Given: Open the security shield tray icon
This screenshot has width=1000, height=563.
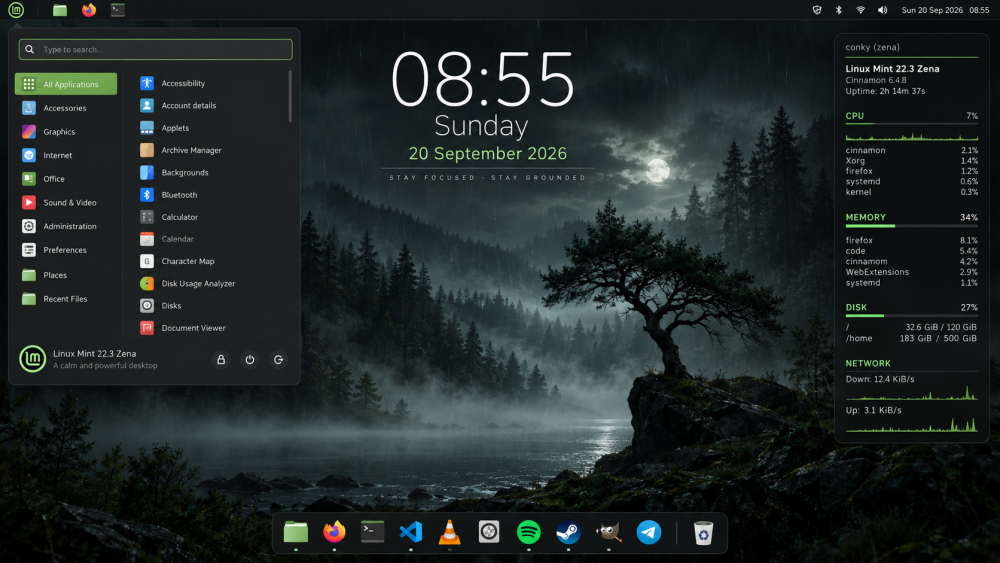Looking at the screenshot, I should click(x=817, y=10).
